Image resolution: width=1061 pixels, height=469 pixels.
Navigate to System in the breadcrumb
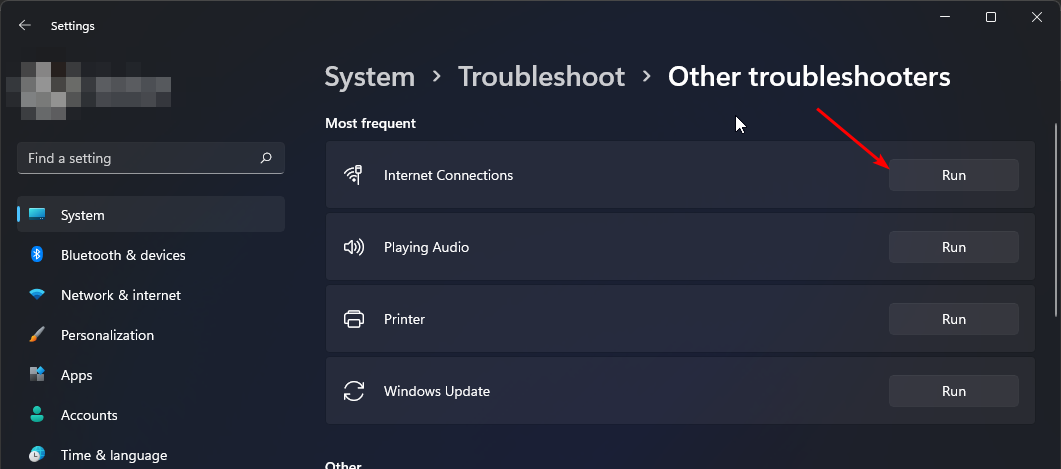[369, 77]
